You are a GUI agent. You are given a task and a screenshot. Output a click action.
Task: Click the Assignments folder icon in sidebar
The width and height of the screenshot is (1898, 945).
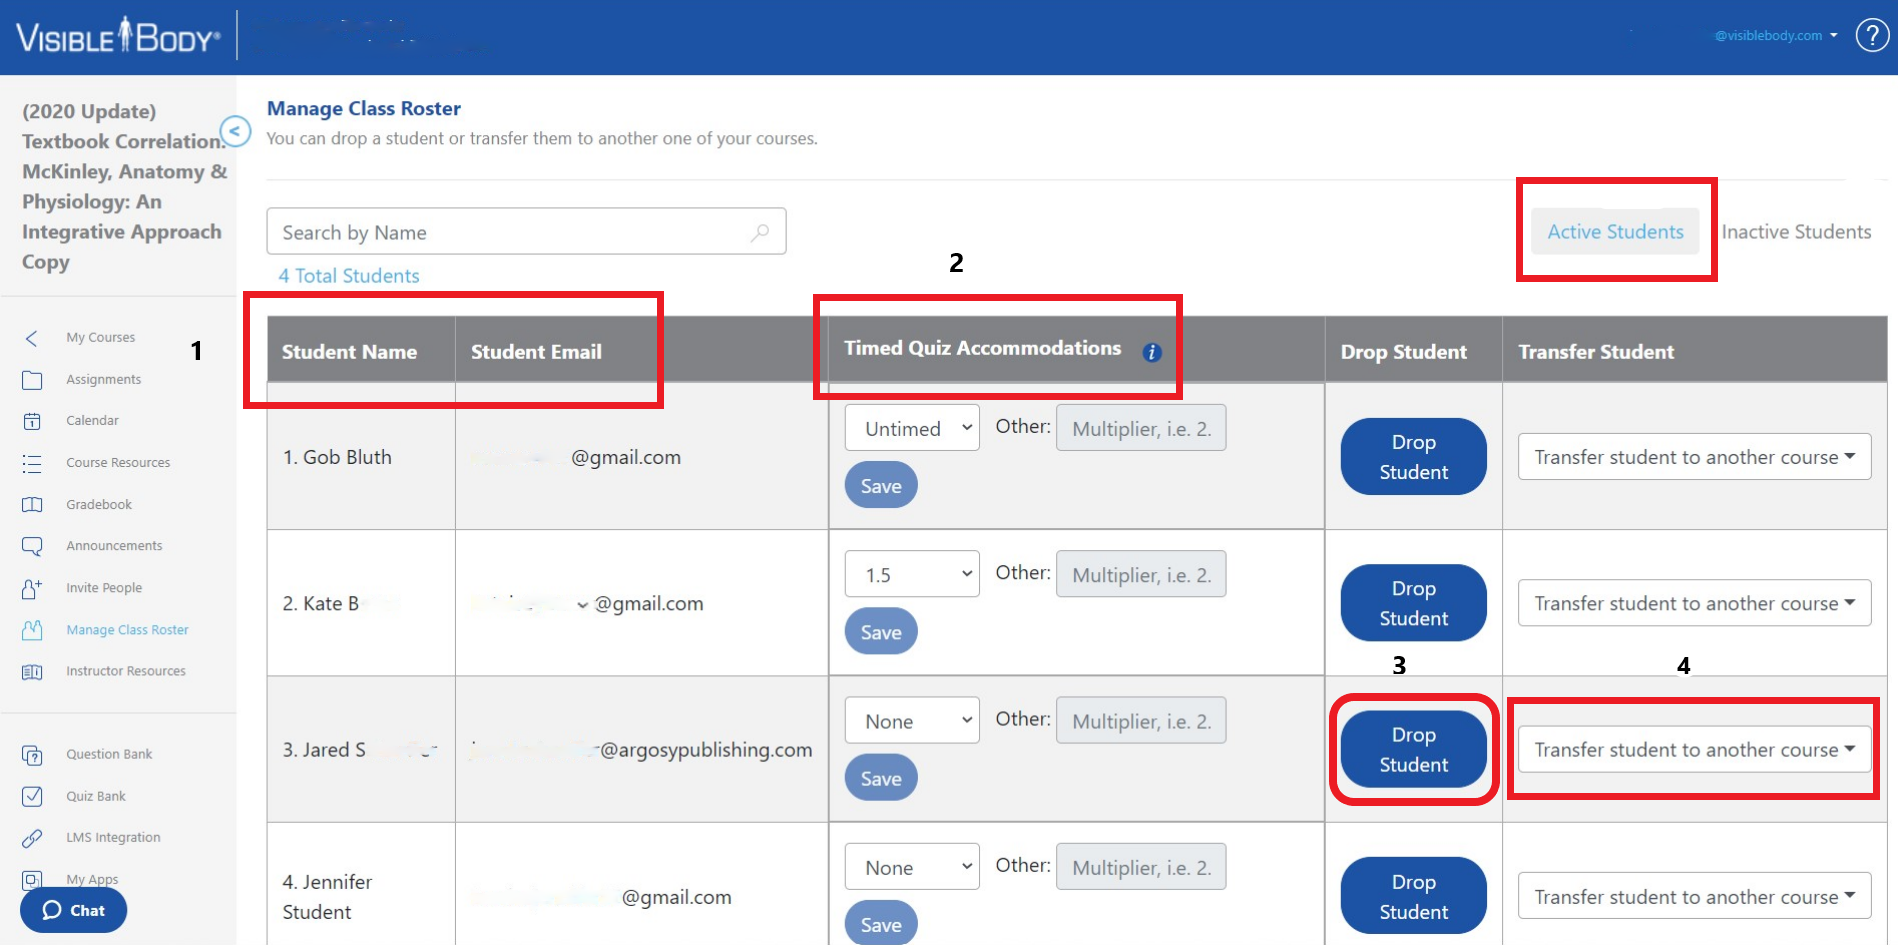click(x=32, y=380)
